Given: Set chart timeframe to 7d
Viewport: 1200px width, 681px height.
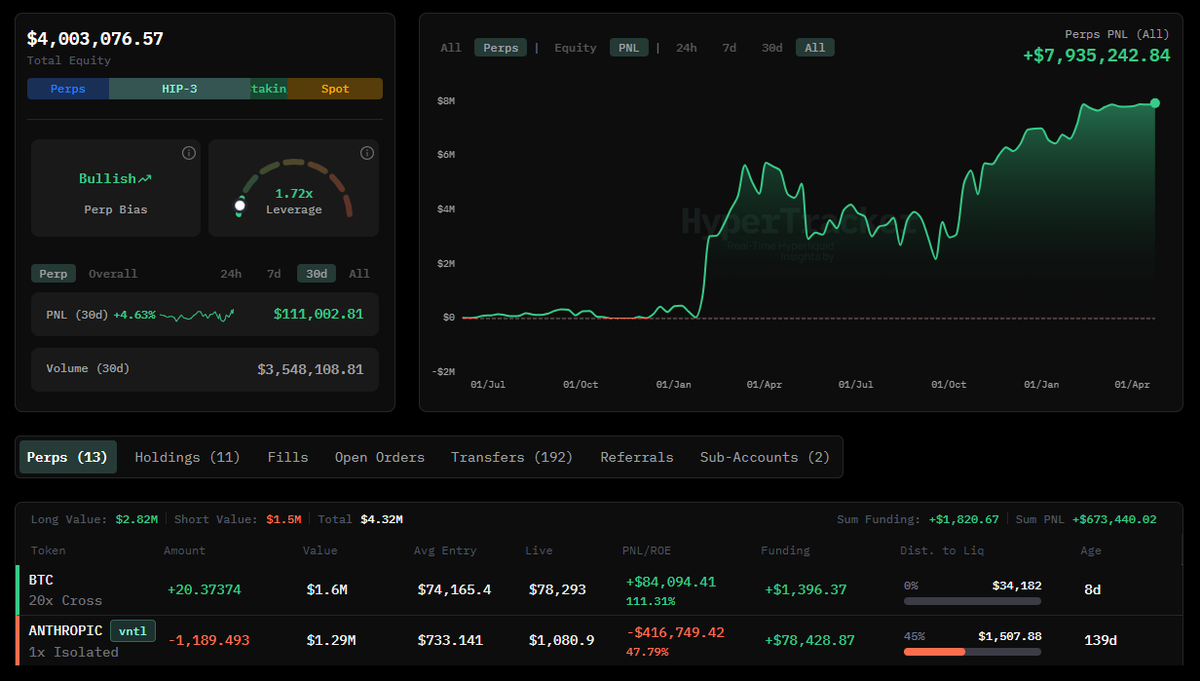Looking at the screenshot, I should (x=730, y=47).
